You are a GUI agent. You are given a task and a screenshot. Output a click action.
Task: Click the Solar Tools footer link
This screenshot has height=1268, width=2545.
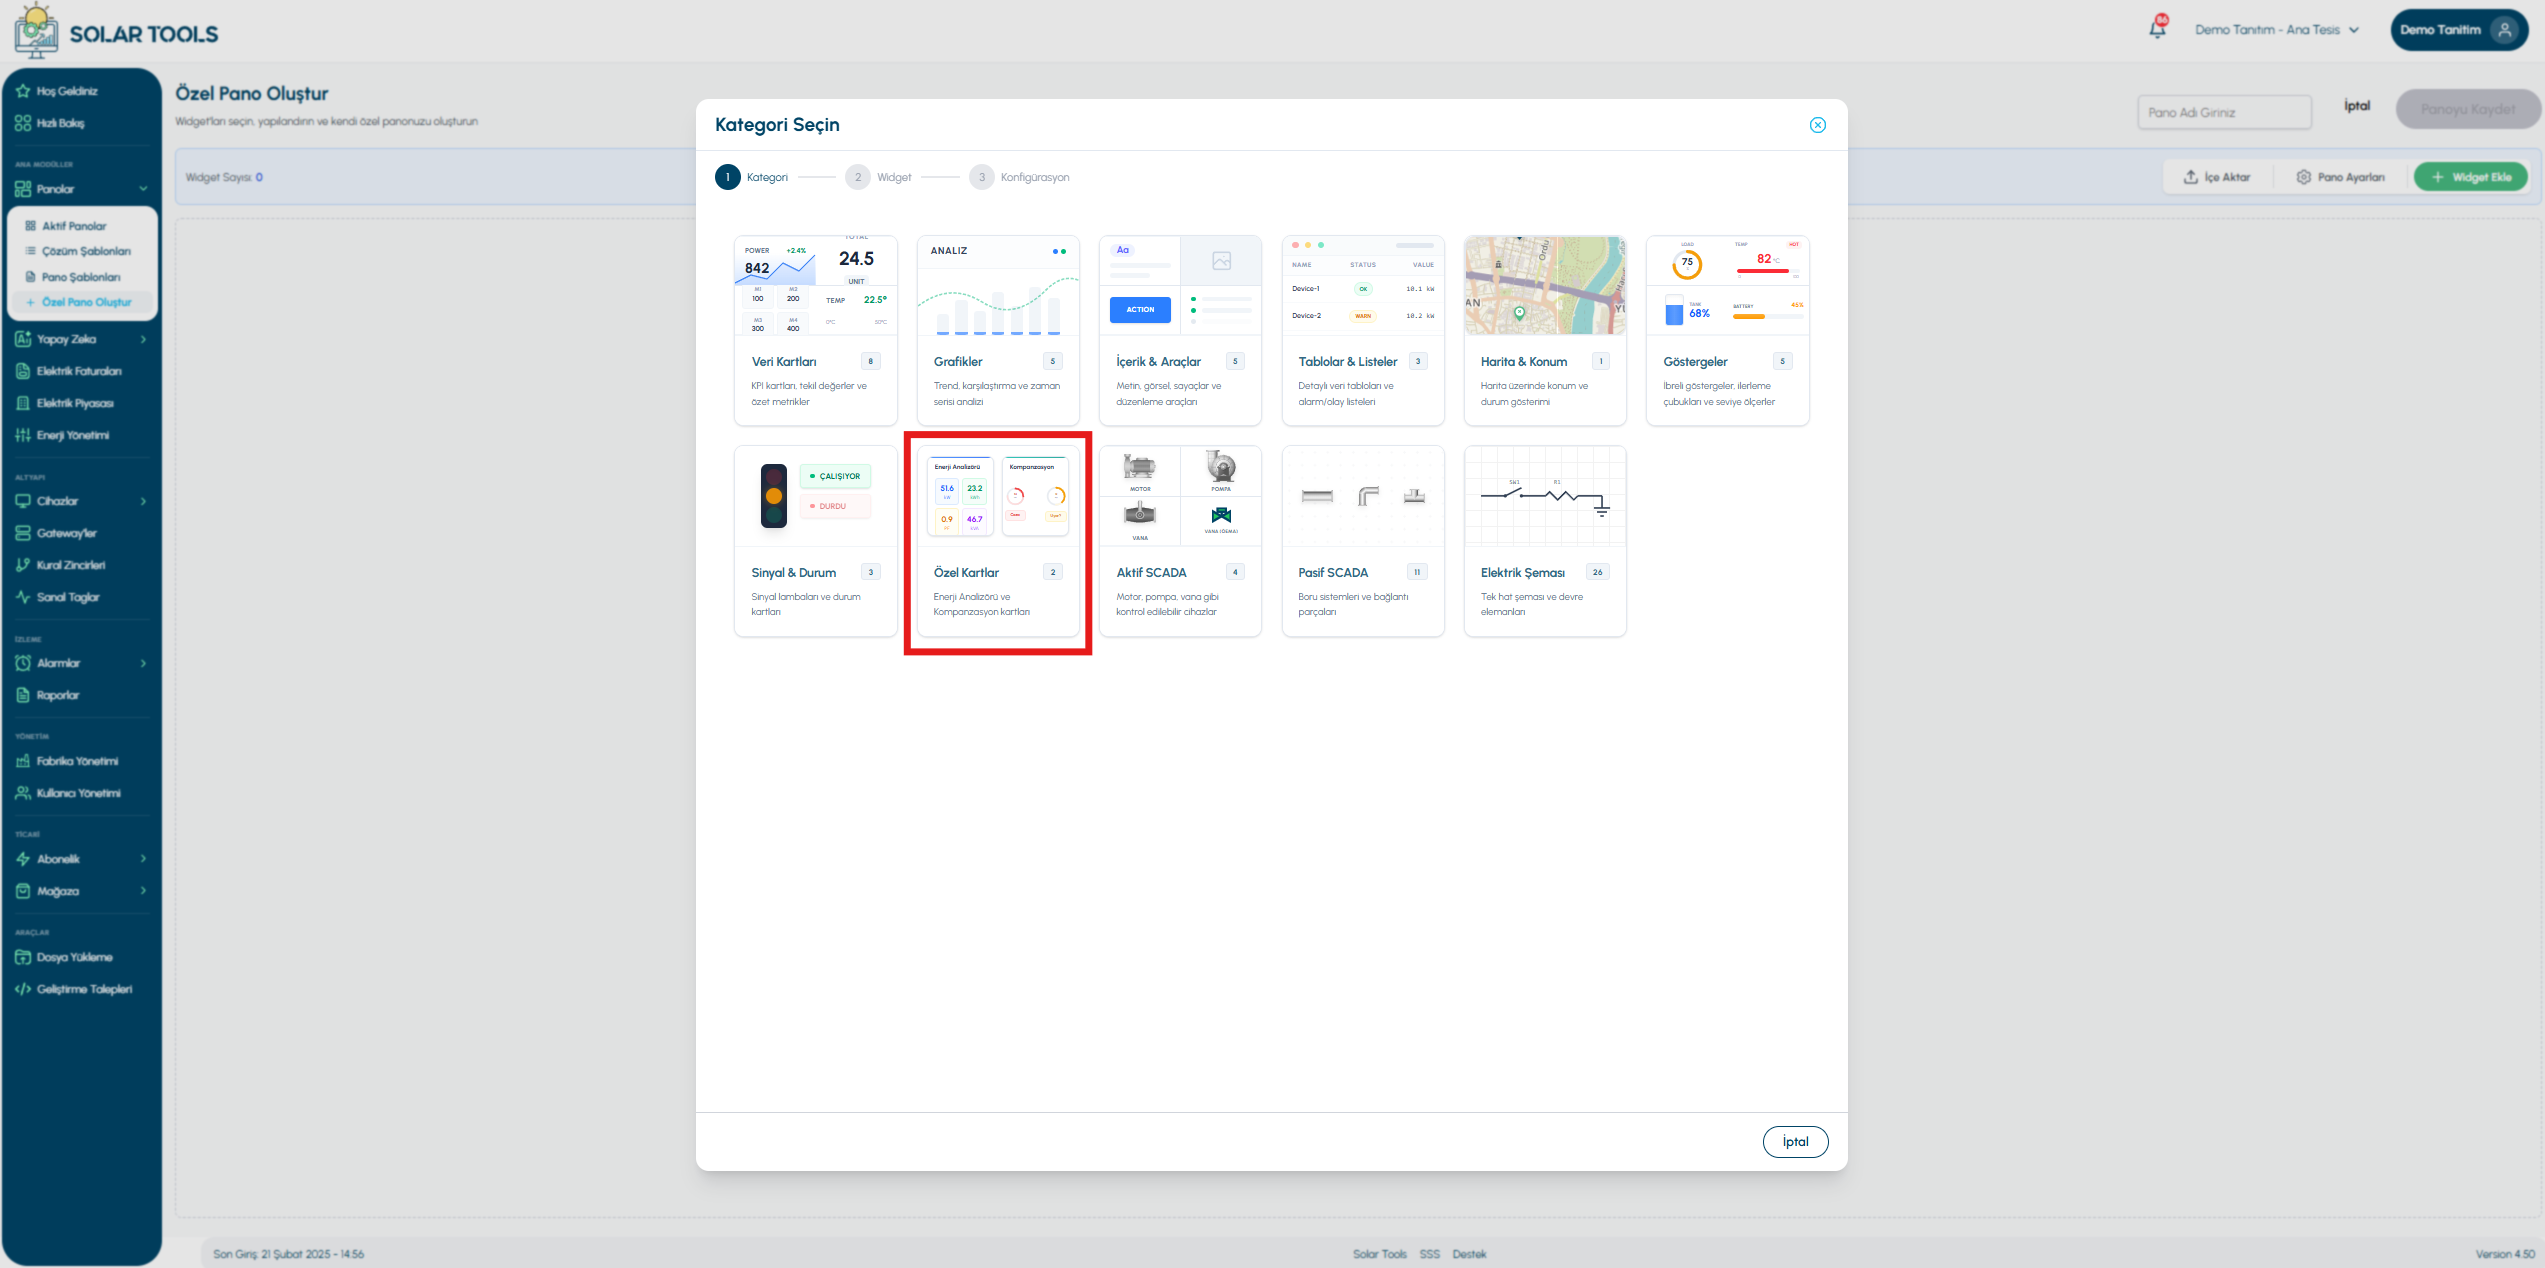1379,1254
